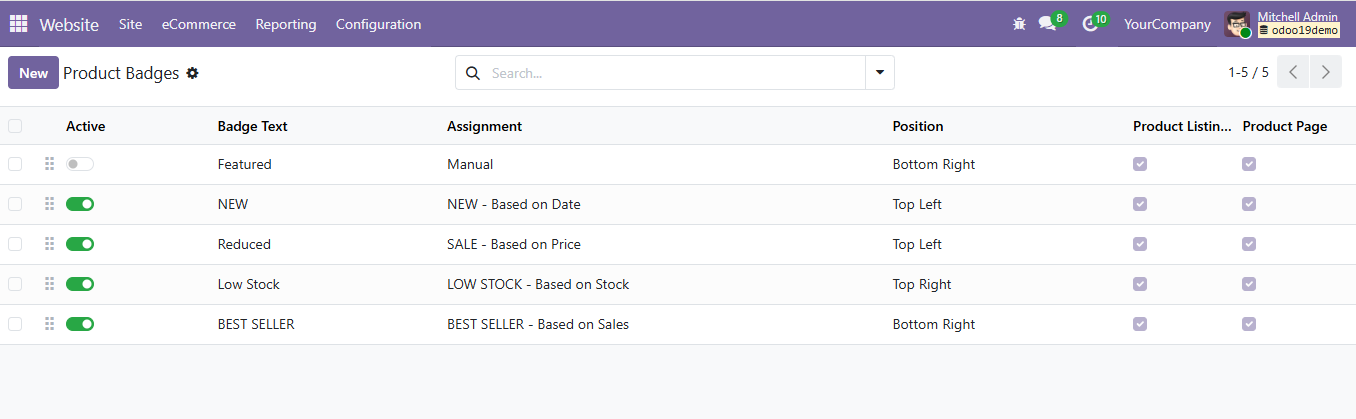
Task: Click the Website app title
Action: pyautogui.click(x=69, y=24)
